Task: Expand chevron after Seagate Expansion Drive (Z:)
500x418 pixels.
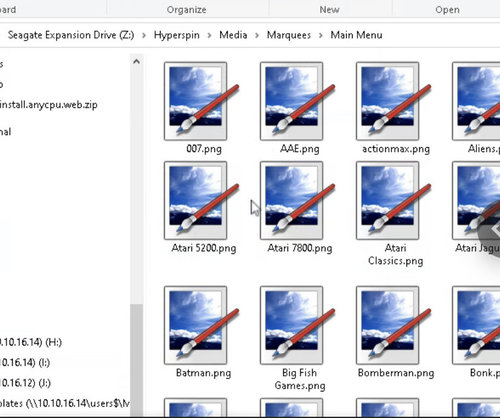Action: (144, 35)
